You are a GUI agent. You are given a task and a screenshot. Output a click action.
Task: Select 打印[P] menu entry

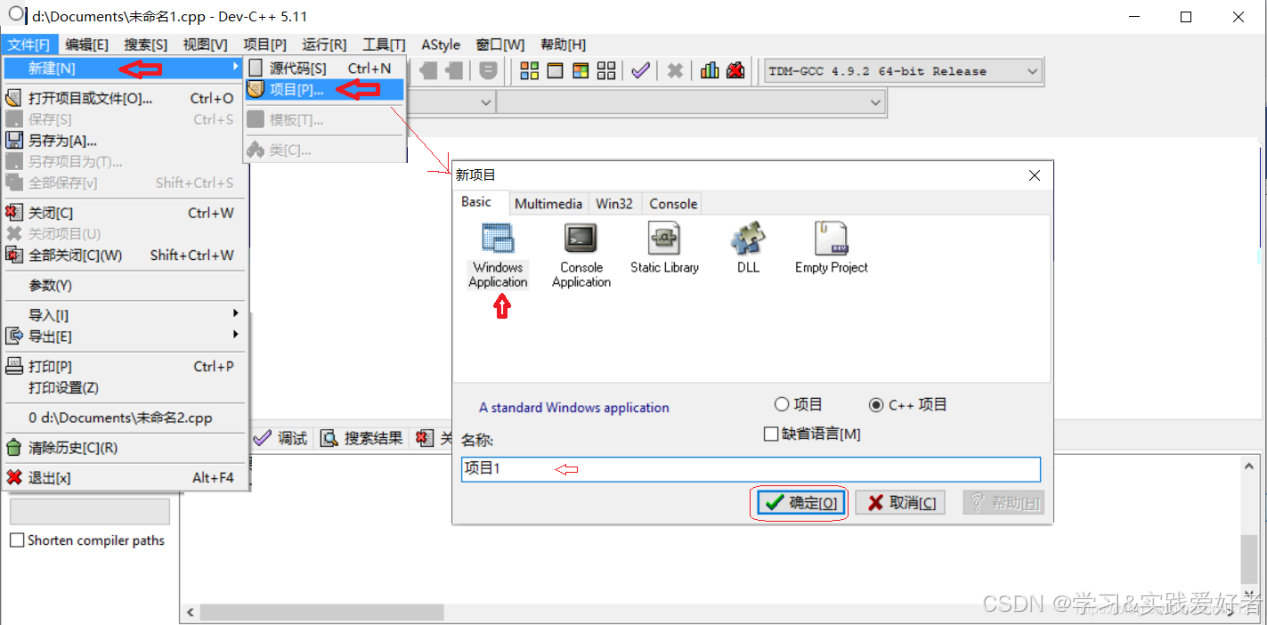point(125,366)
